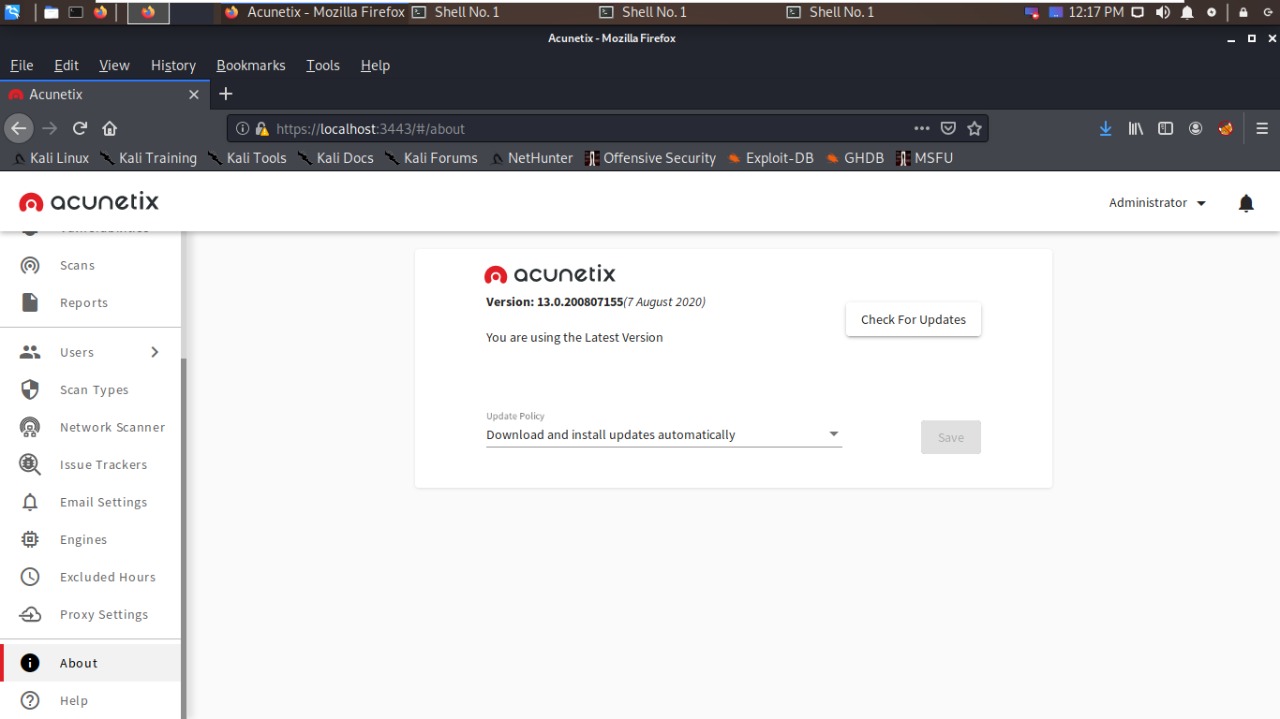
Task: Click the volume icon in system tray
Action: click(1162, 12)
